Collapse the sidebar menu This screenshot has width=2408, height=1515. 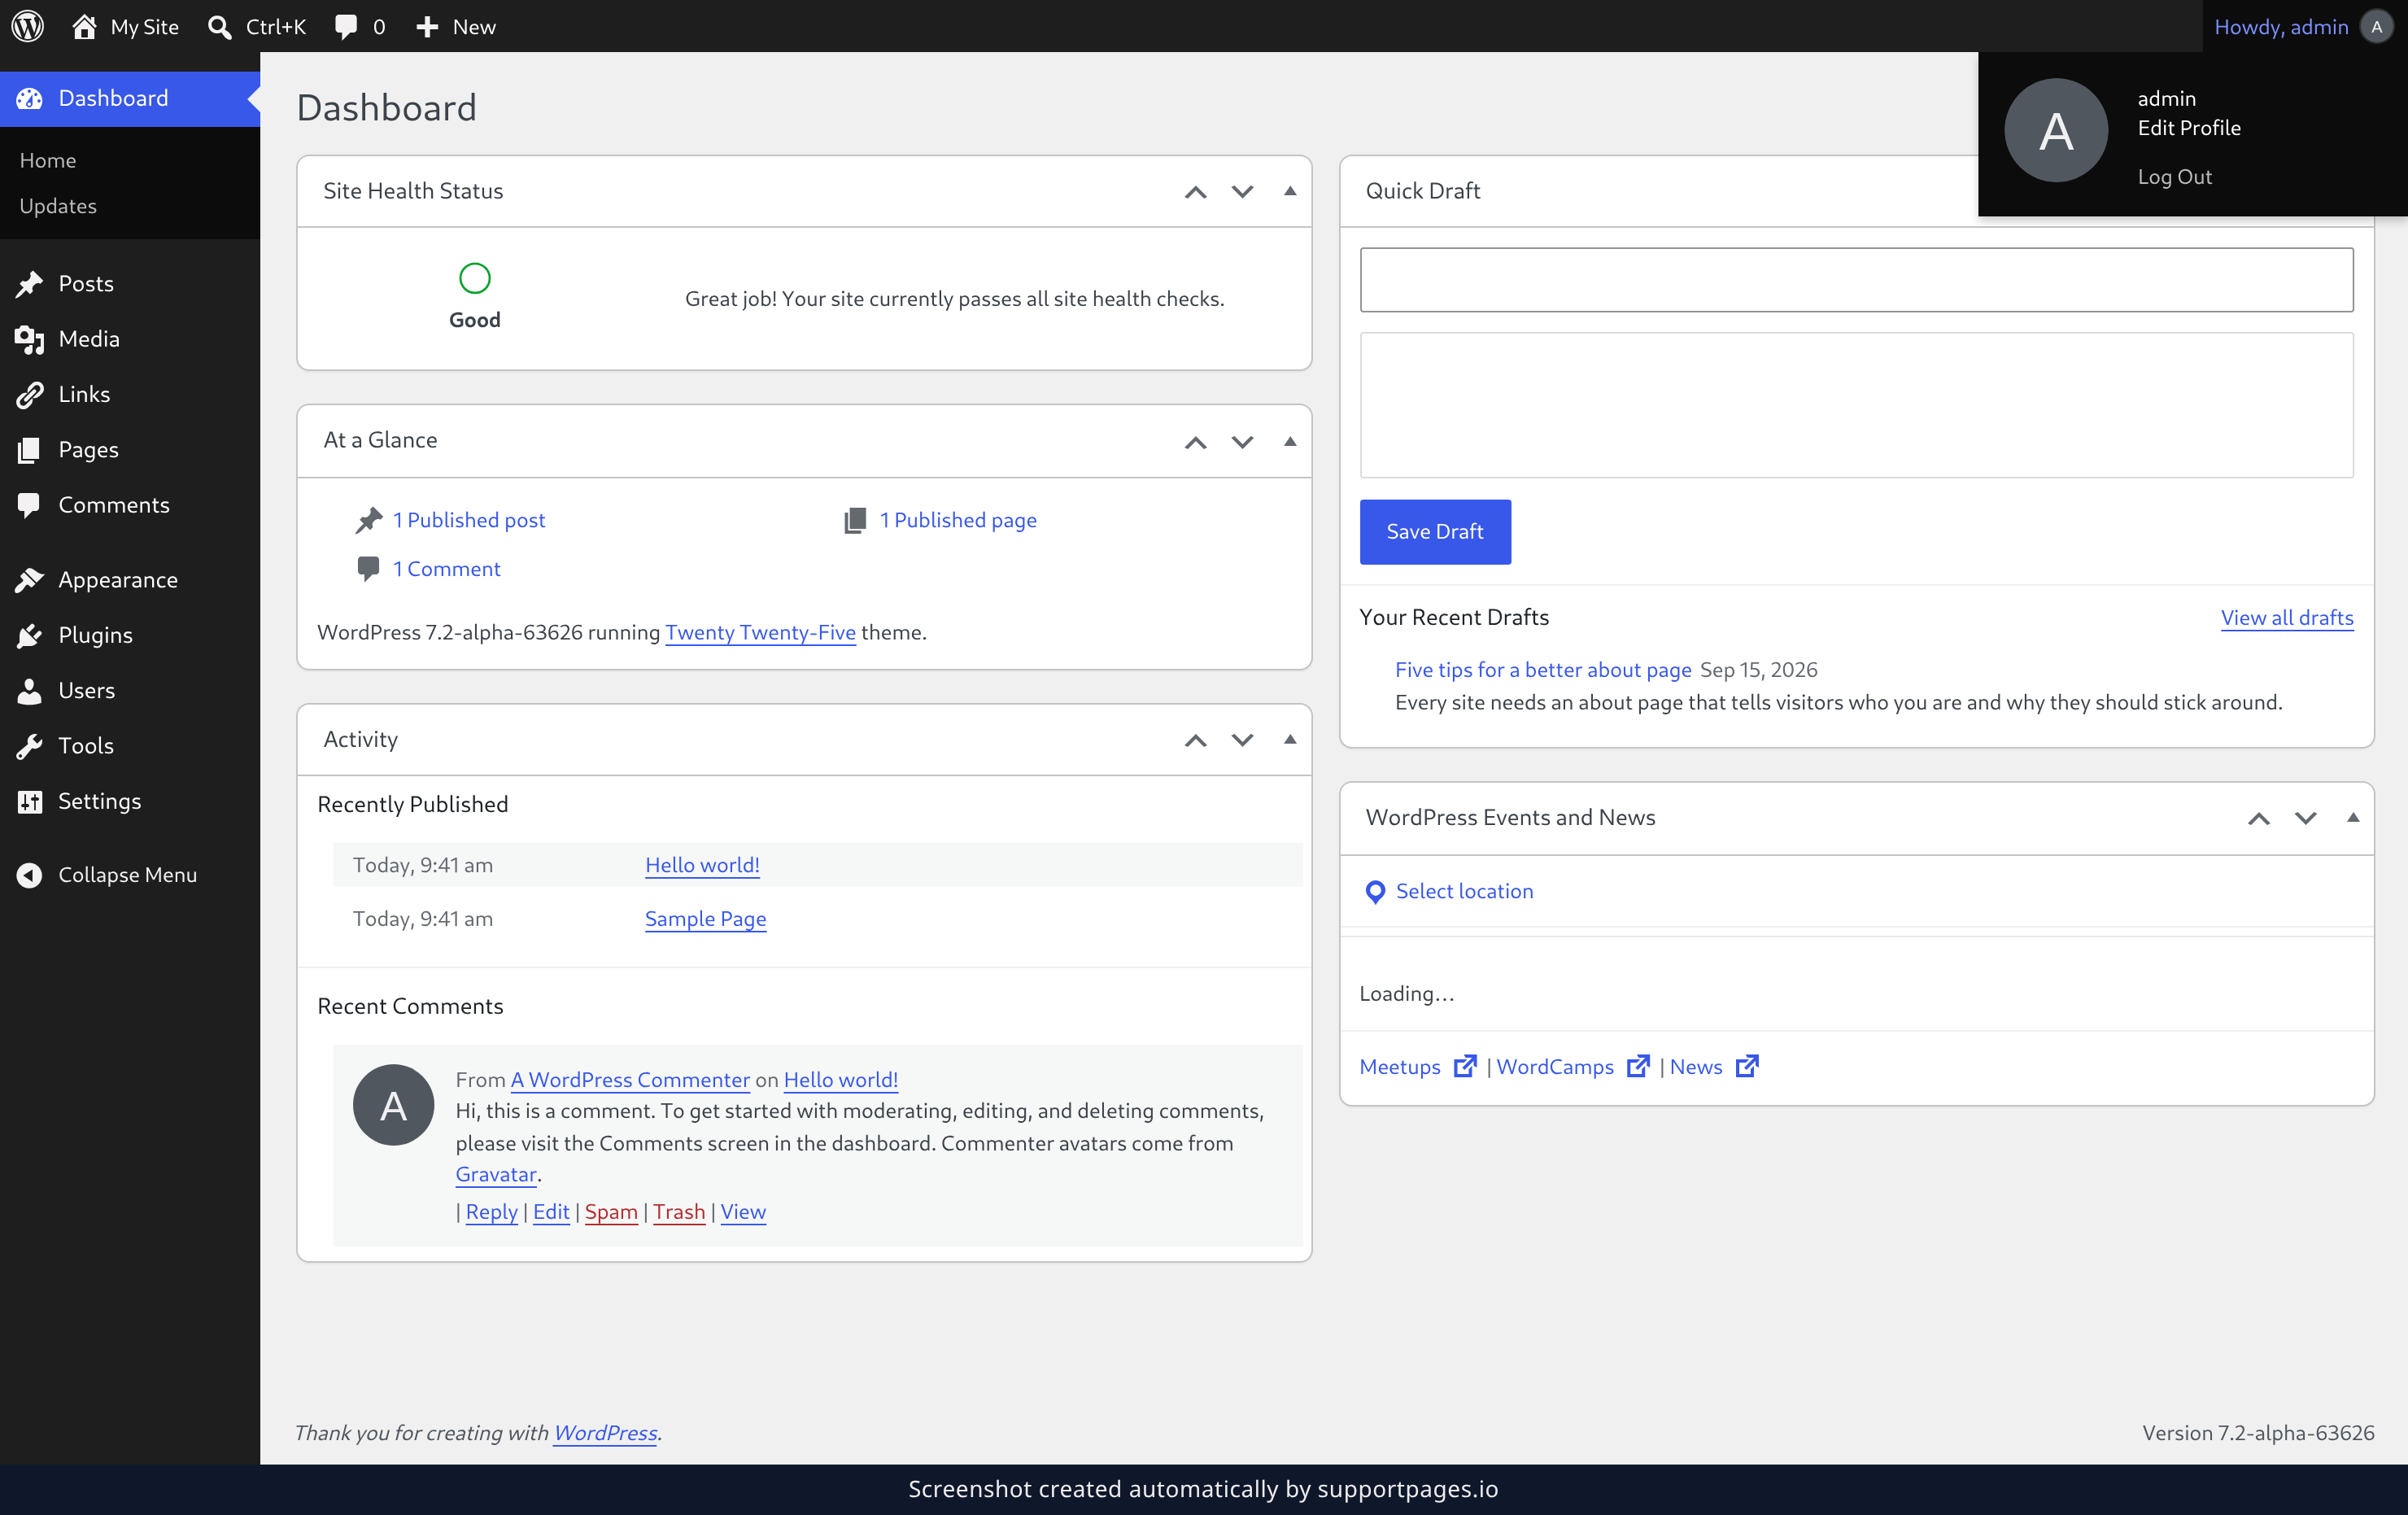click(x=130, y=875)
